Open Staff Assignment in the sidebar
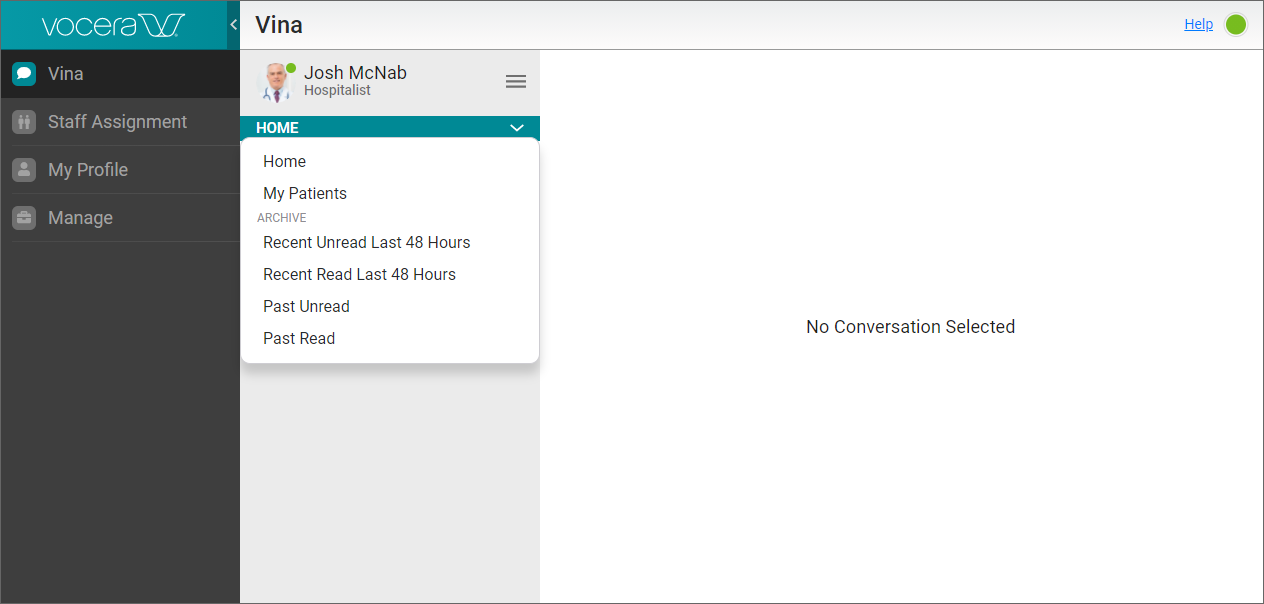This screenshot has height=604, width=1264. point(117,122)
